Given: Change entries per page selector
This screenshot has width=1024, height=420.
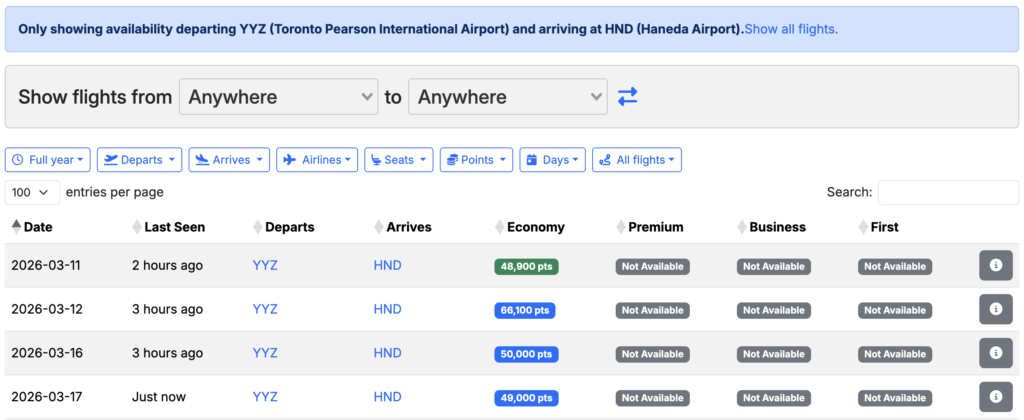Looking at the screenshot, I should [x=32, y=192].
